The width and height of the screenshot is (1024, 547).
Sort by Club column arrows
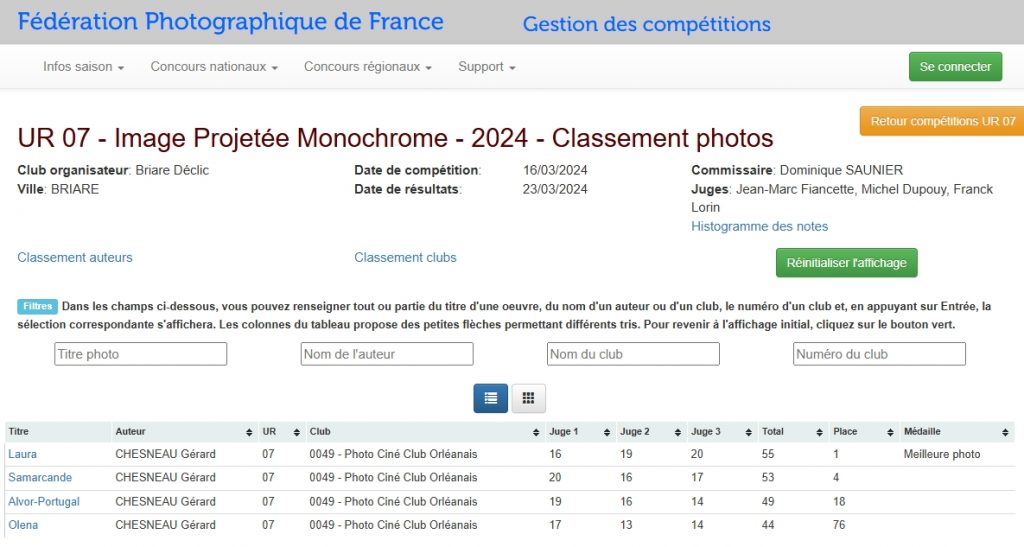pyautogui.click(x=535, y=432)
